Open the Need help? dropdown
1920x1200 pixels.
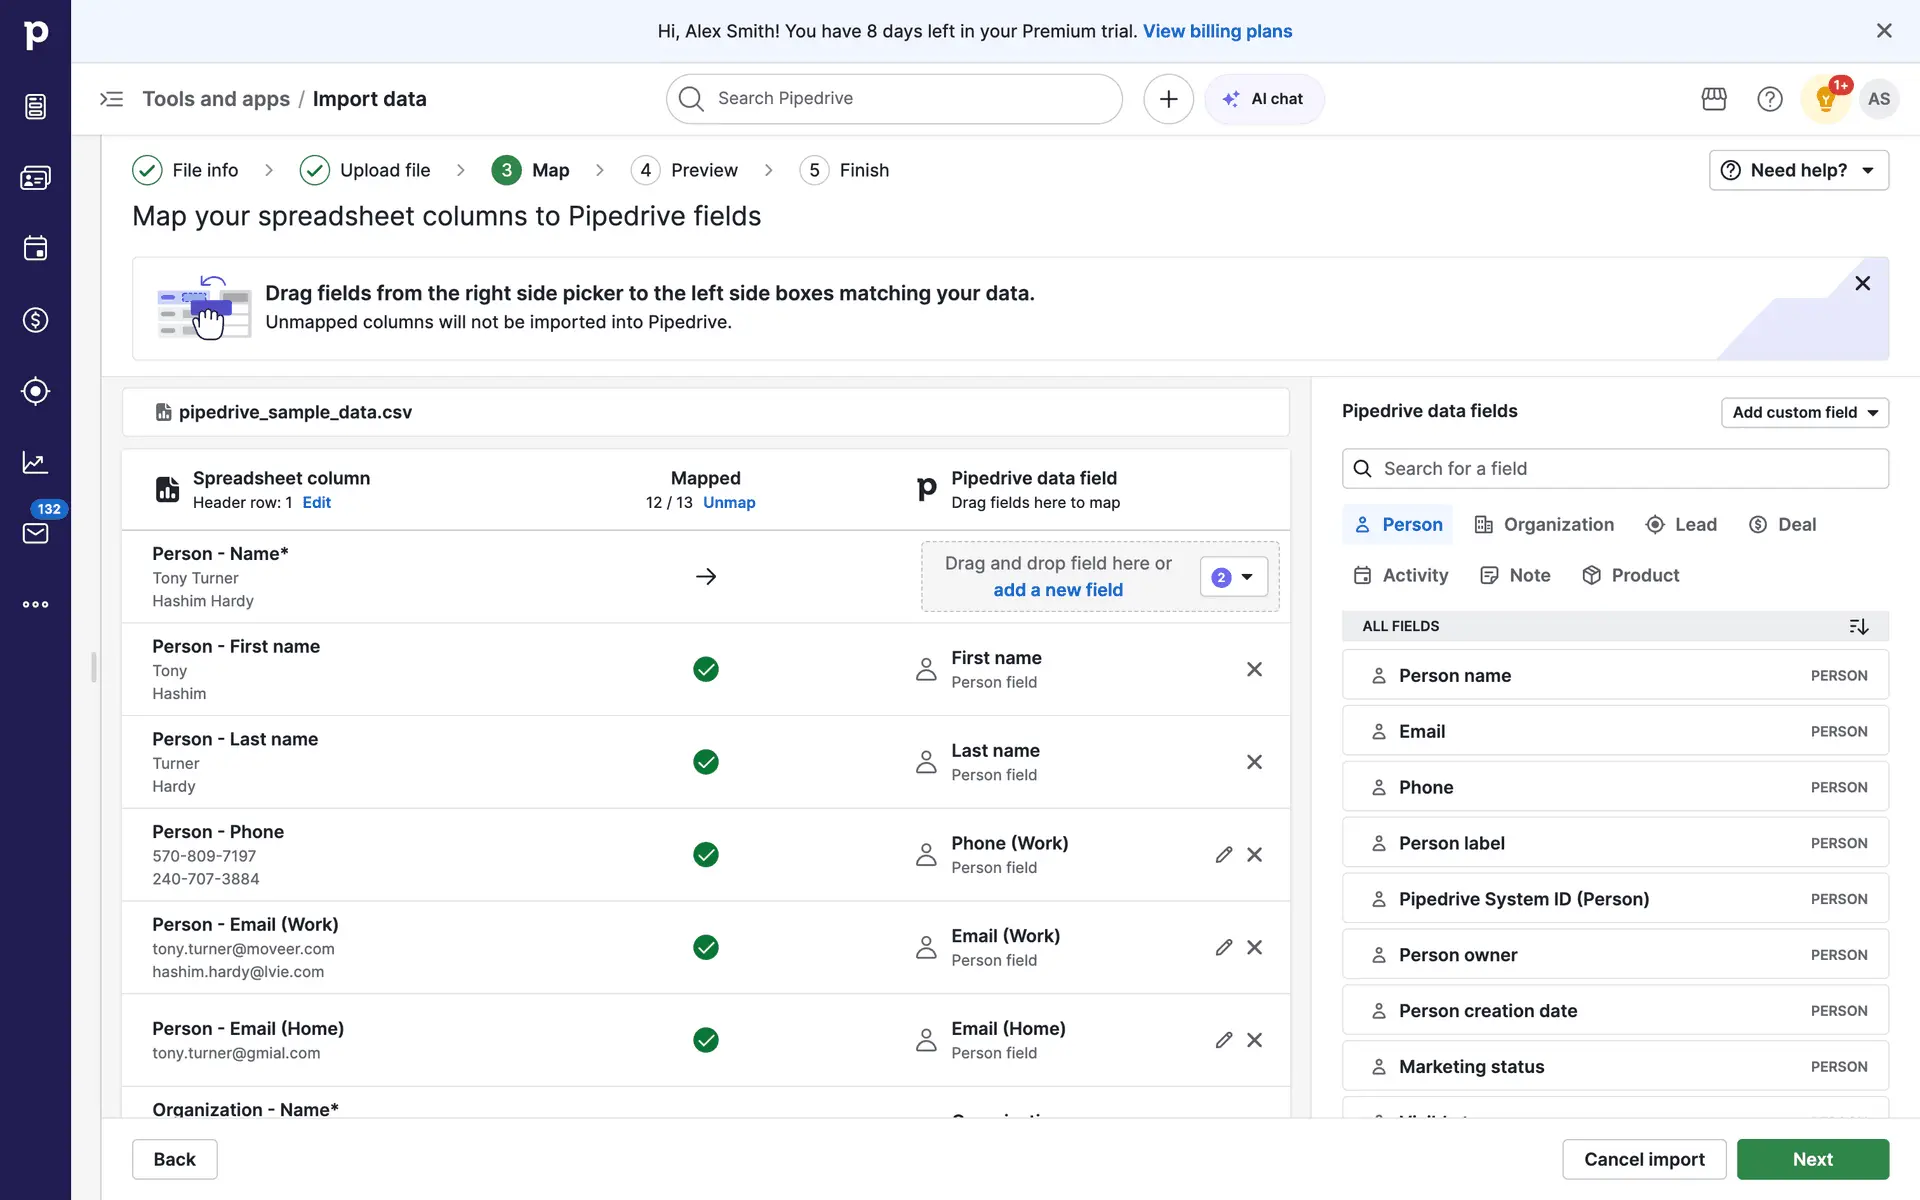click(1798, 170)
